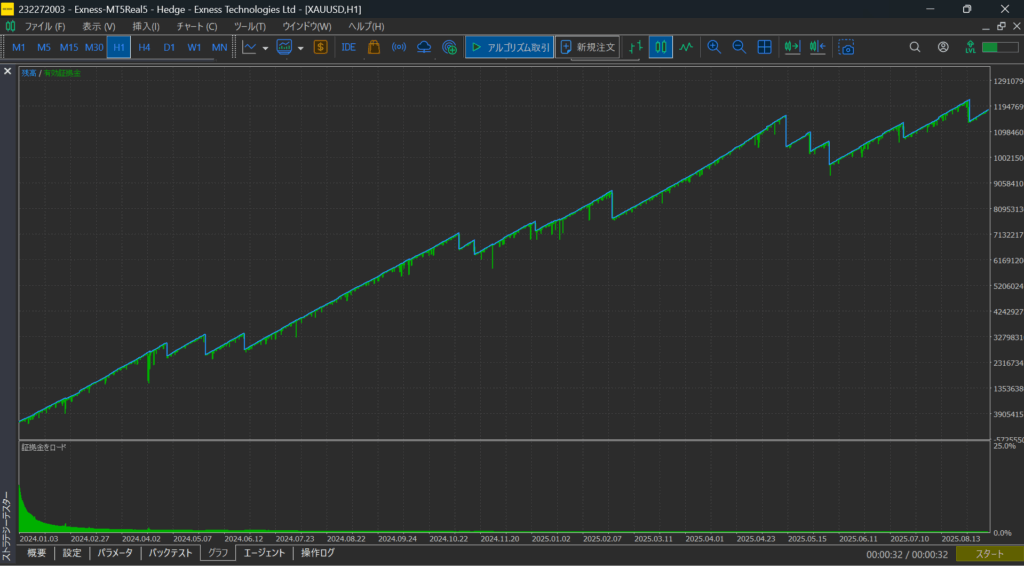The width and height of the screenshot is (1024, 566).
Task: Toggle アルゴリズム取引 algo trading
Action: point(509,47)
